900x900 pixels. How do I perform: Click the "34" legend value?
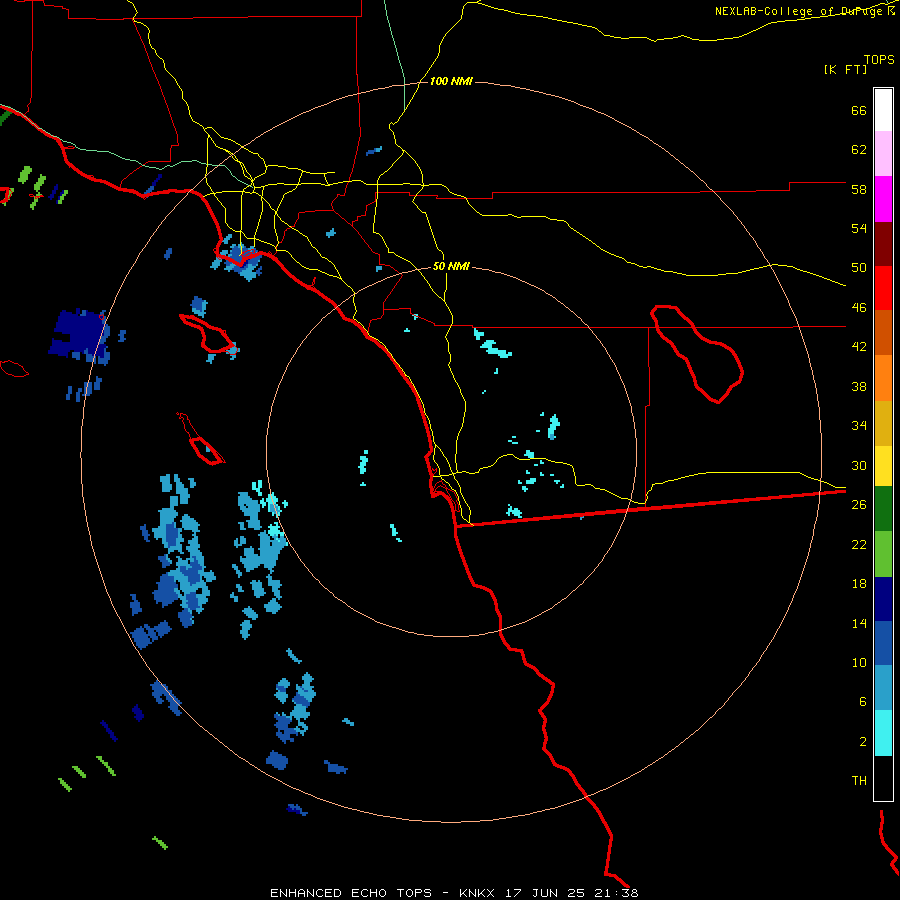coord(859,426)
